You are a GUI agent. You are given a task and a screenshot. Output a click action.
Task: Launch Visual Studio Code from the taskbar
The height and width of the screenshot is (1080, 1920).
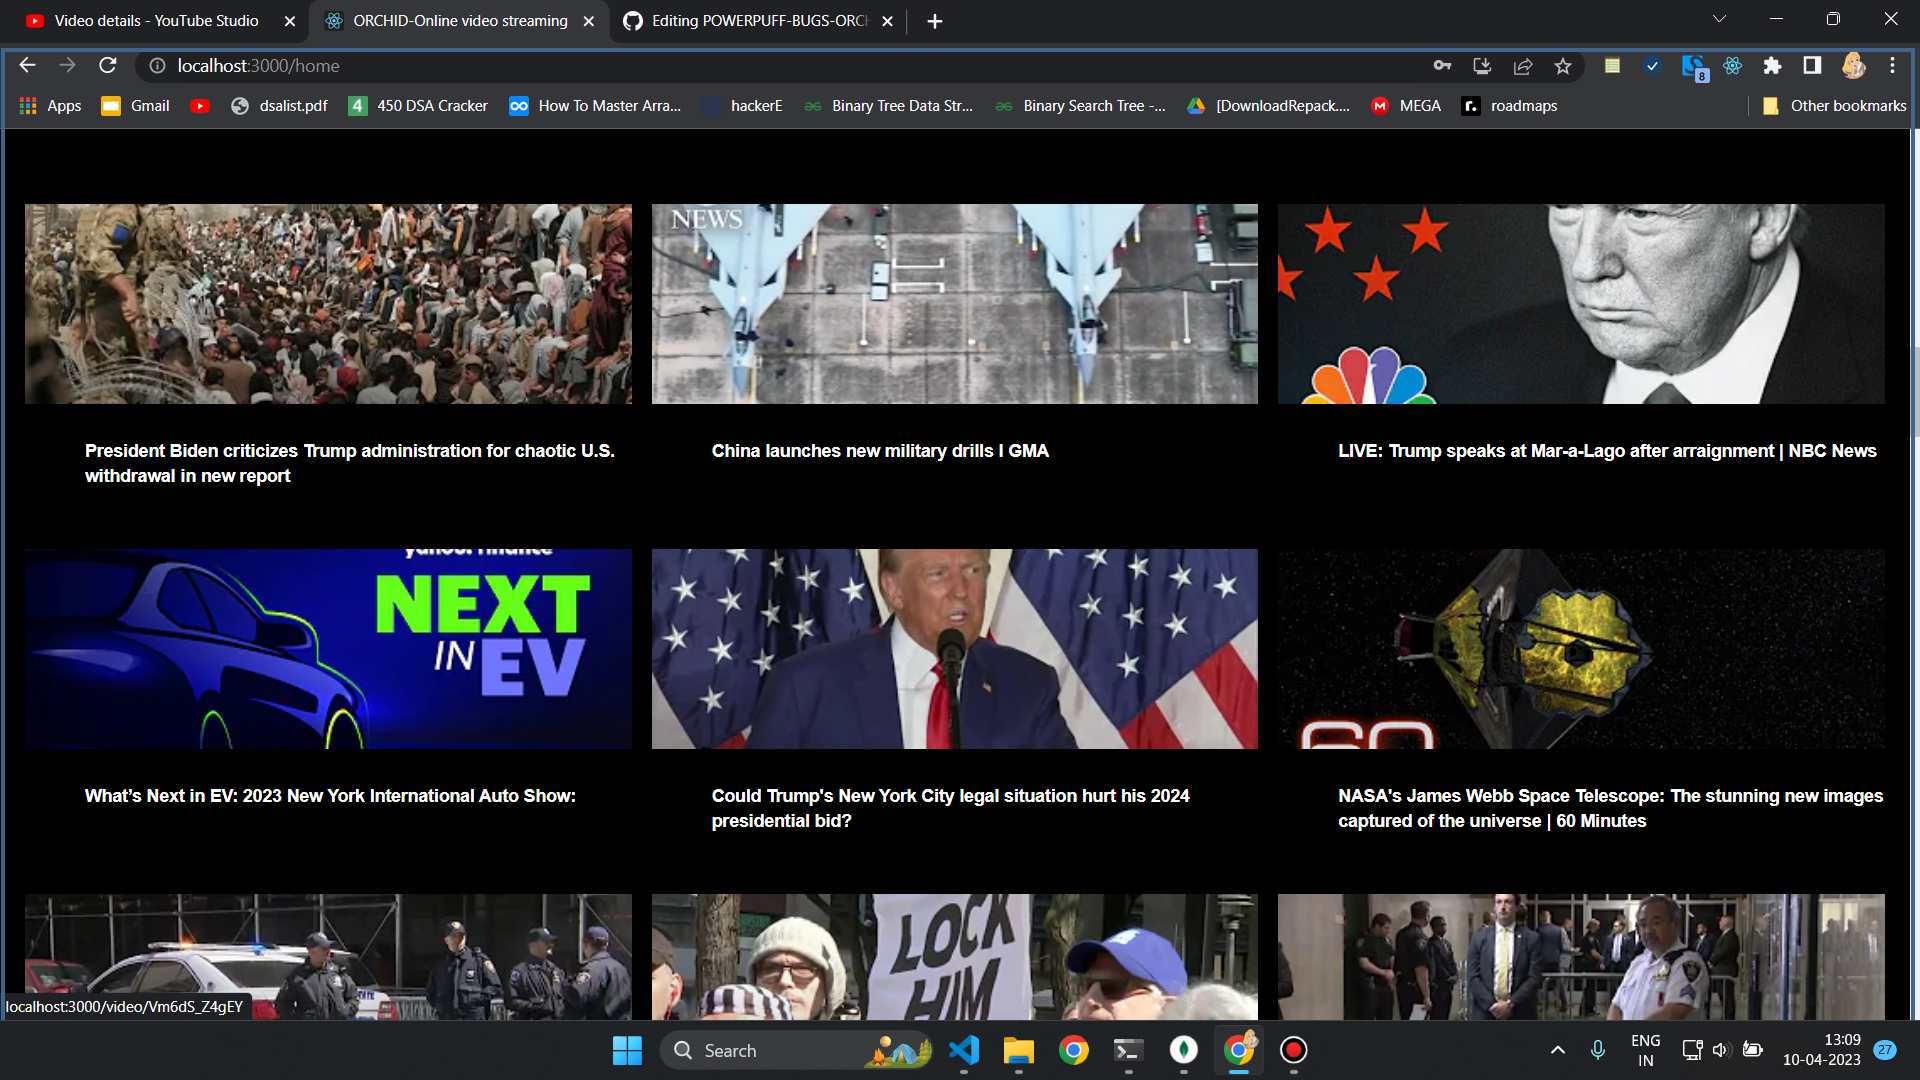[x=964, y=1050]
